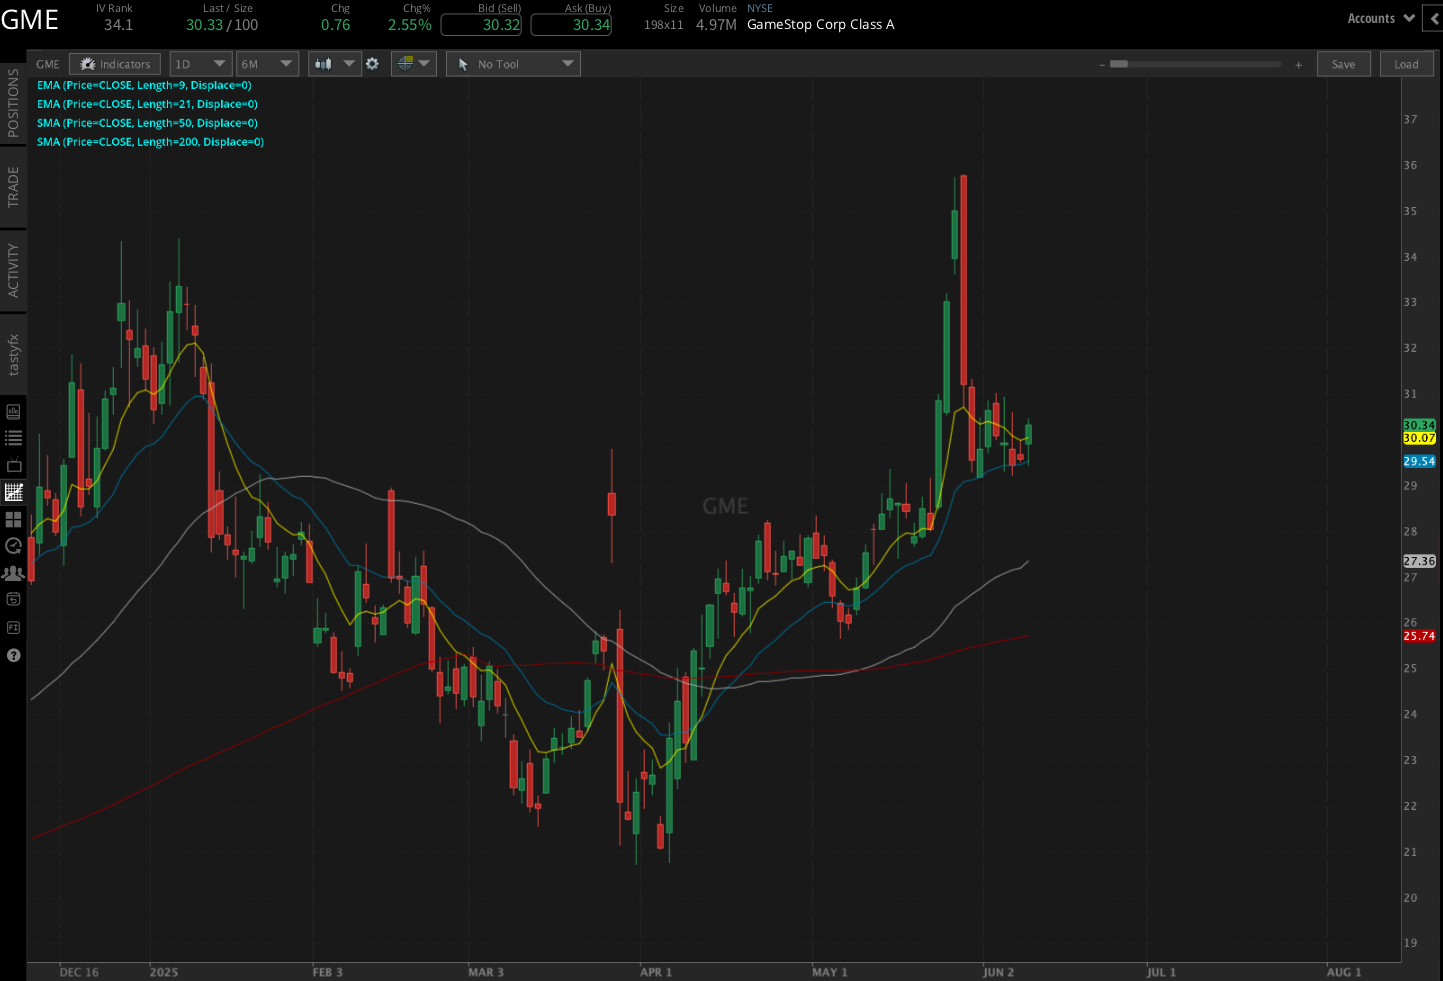Open the No Tool drawing dropdown
1443x981 pixels.
pyautogui.click(x=513, y=63)
